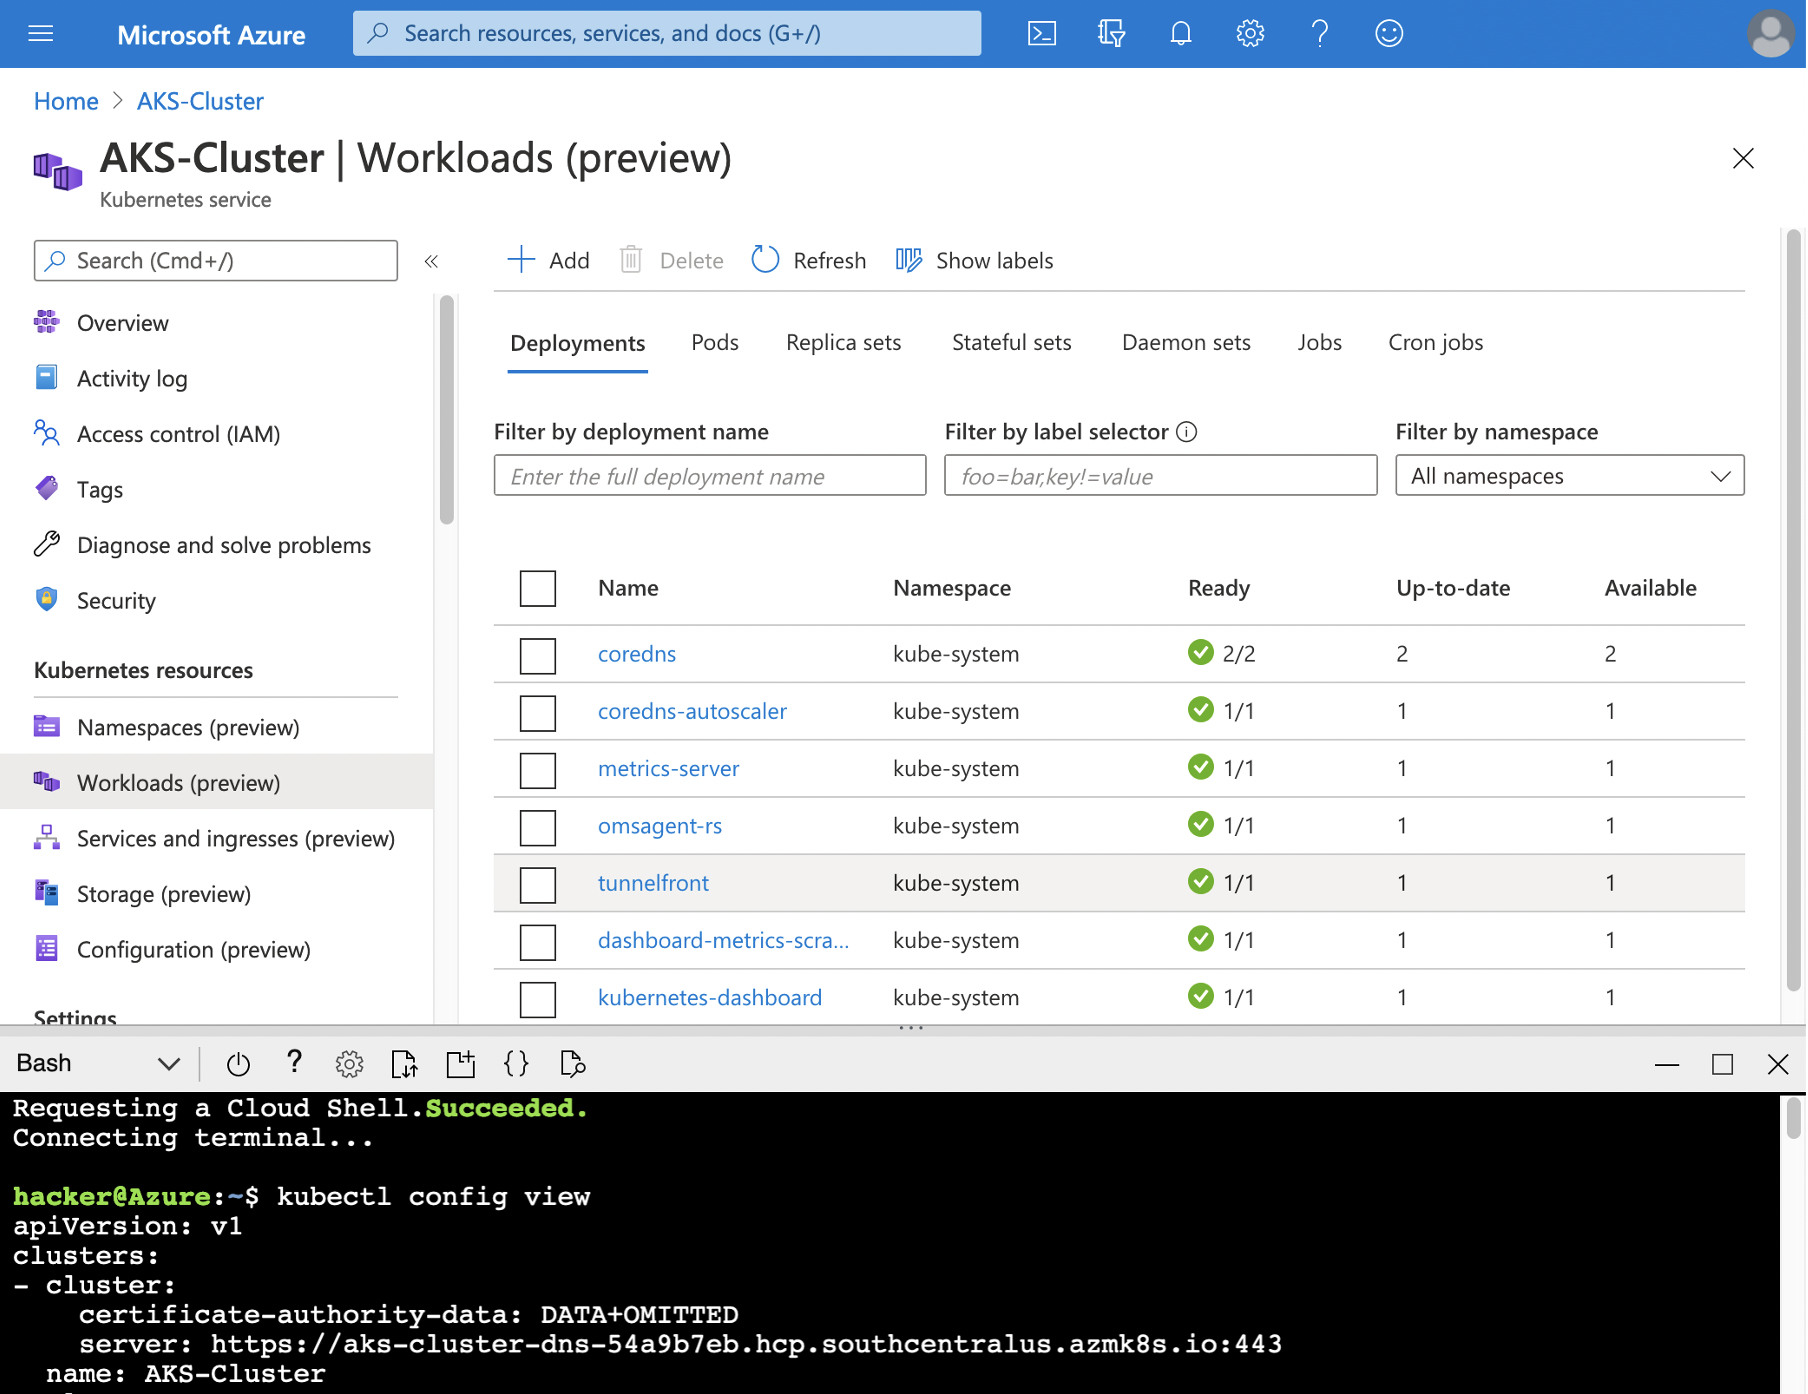
Task: Click the feedback smiley icon
Action: [x=1389, y=34]
